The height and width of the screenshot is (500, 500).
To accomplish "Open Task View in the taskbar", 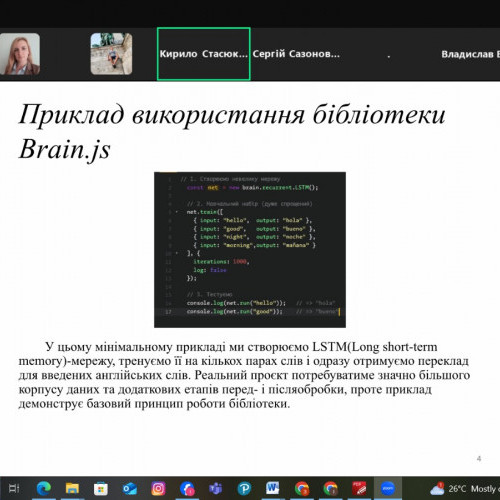I will point(14,489).
